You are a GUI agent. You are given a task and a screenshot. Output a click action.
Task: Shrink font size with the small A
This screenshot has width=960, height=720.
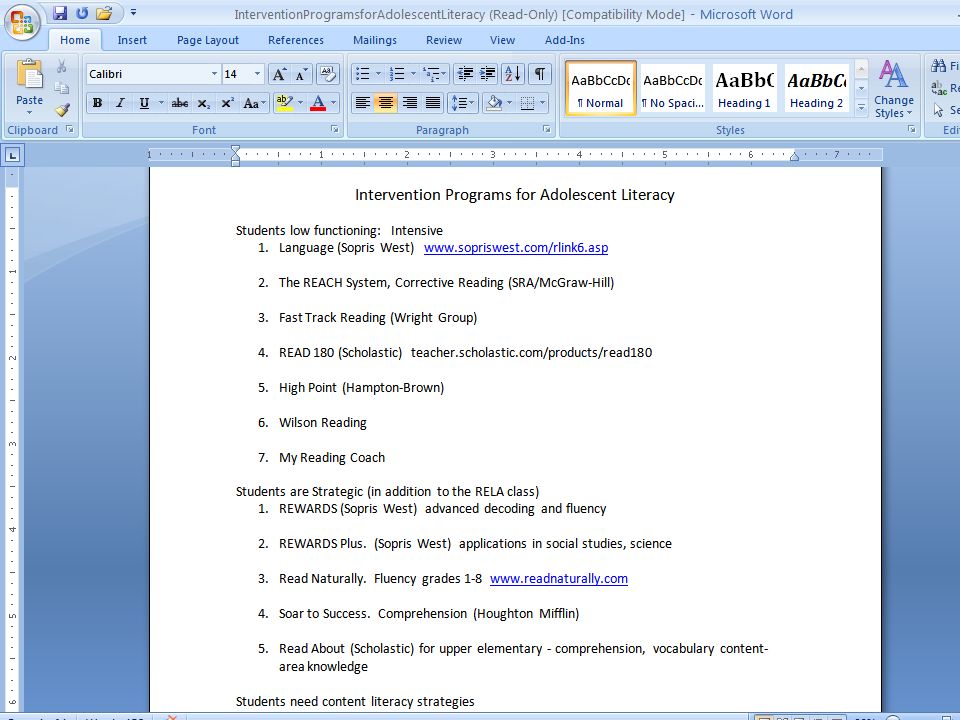301,74
